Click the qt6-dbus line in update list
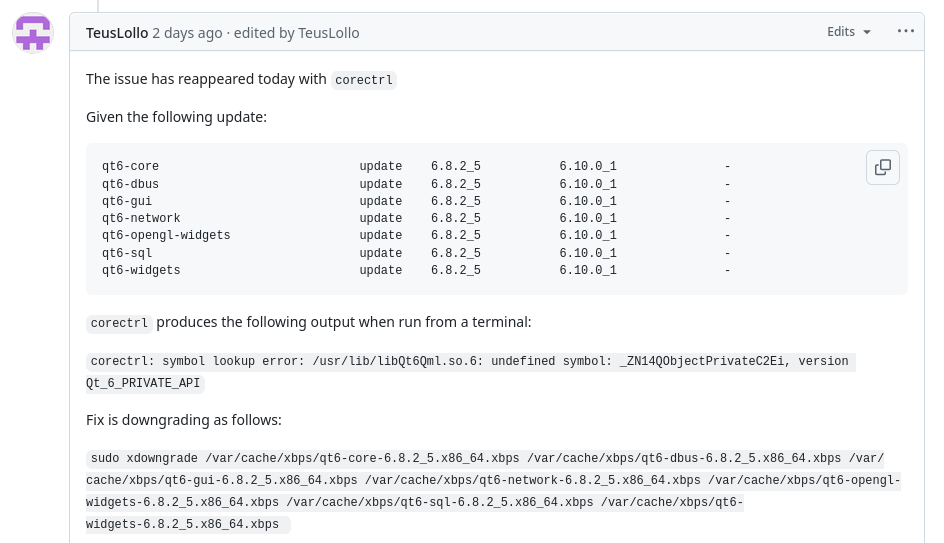This screenshot has width=944, height=543. pyautogui.click(x=130, y=185)
